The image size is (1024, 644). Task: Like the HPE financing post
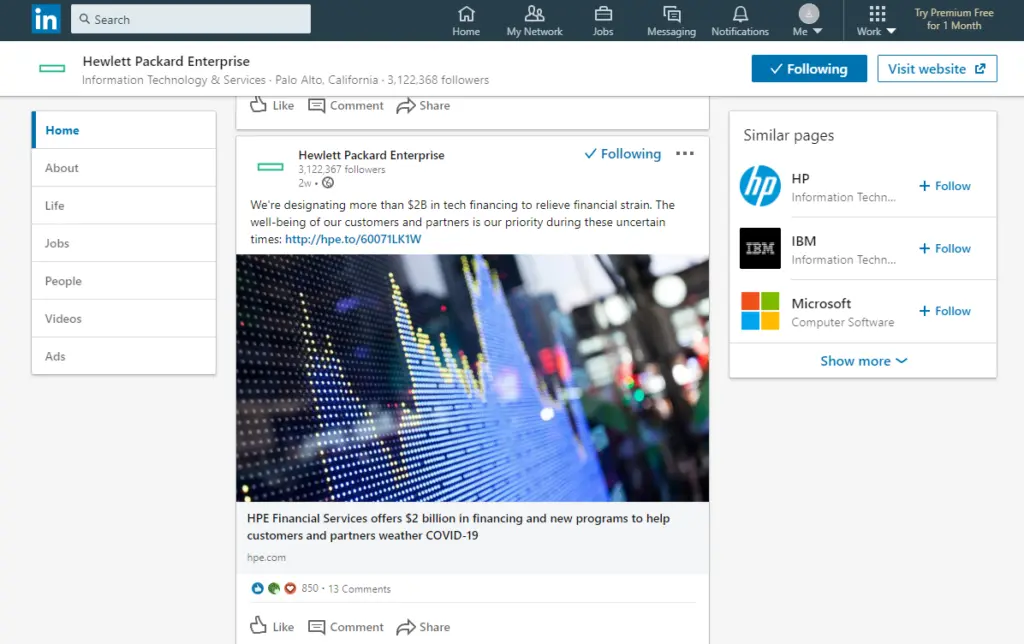pos(271,626)
